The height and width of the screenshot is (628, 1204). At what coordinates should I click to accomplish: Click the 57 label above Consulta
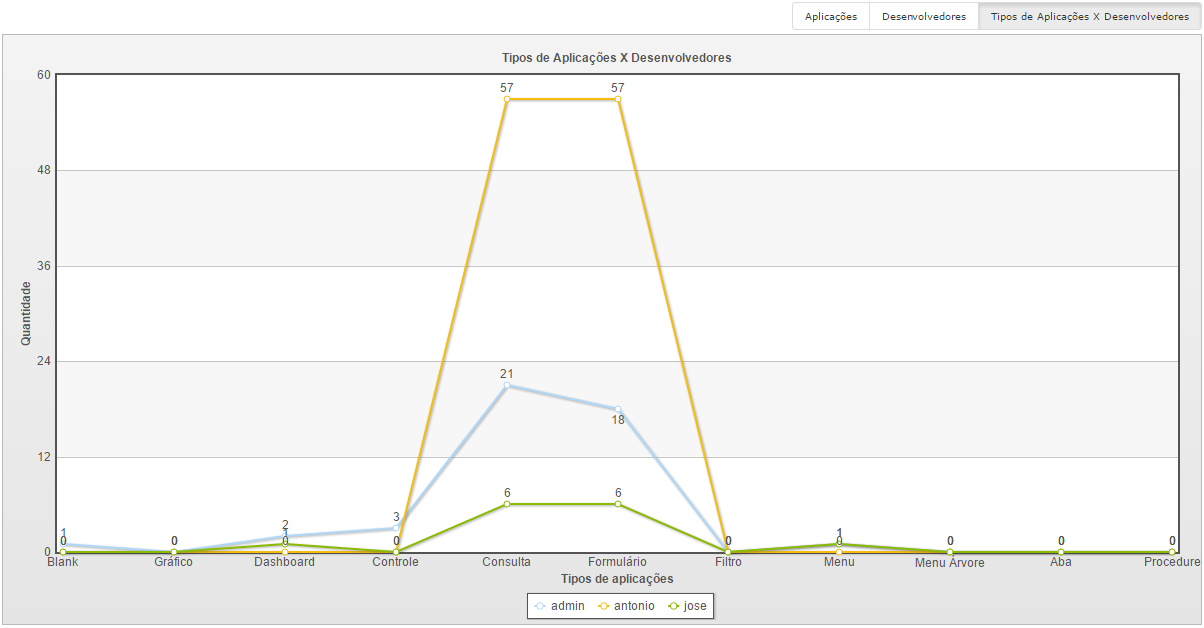click(x=507, y=88)
